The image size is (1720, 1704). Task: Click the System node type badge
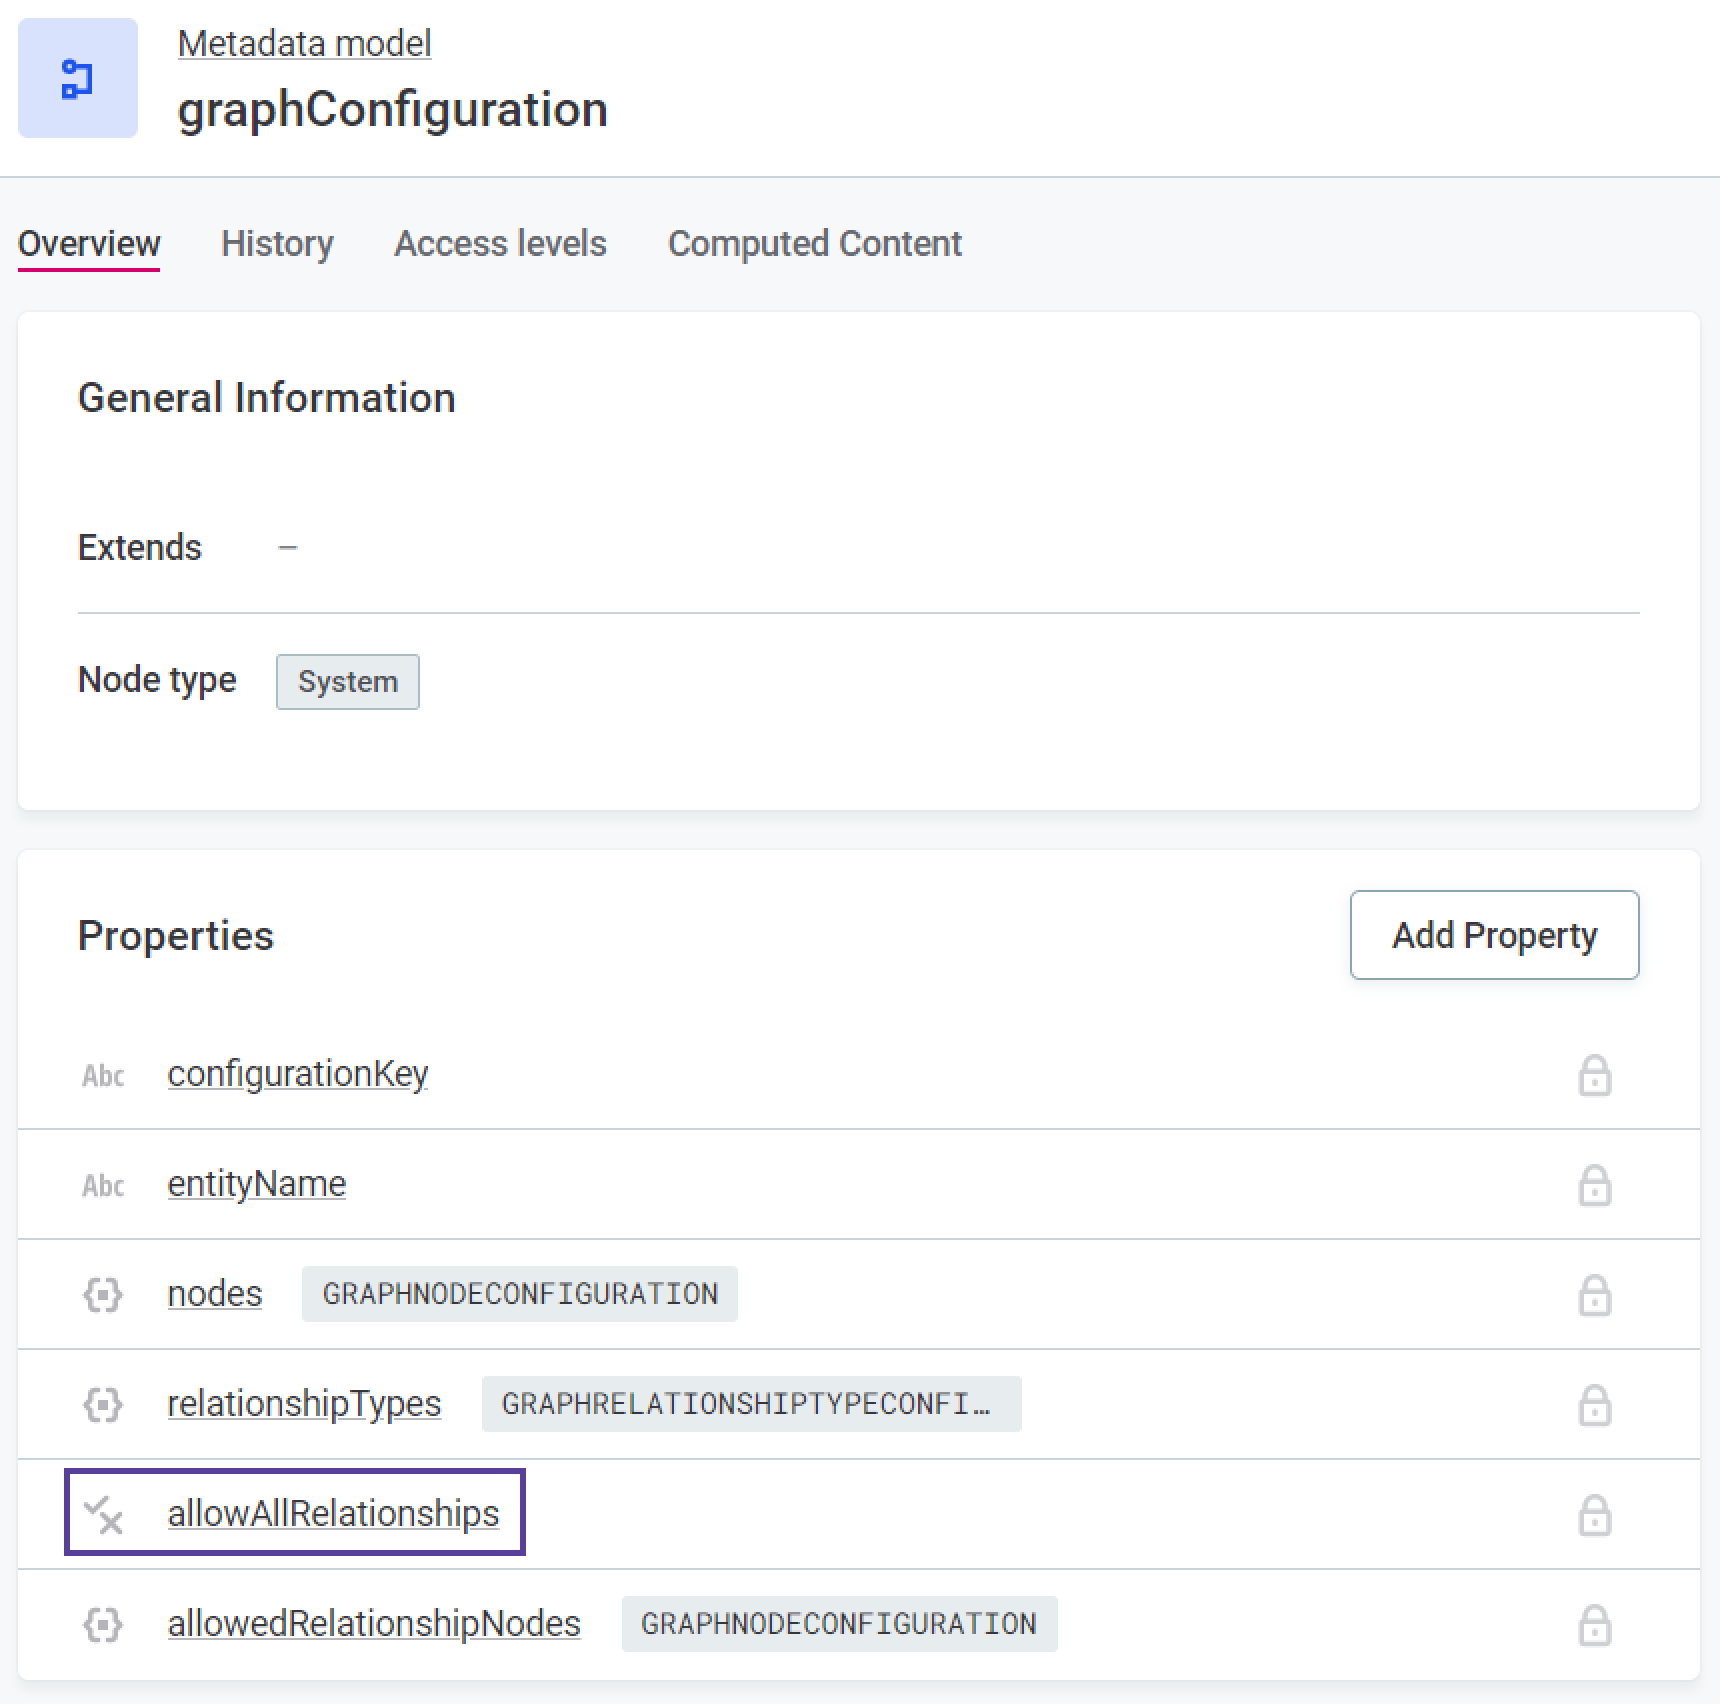click(347, 682)
